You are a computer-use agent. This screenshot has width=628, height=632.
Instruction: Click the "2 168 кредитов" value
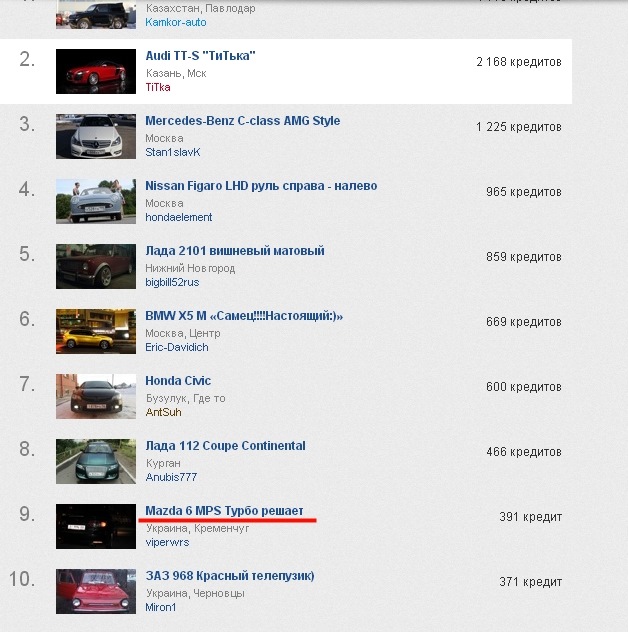pos(519,62)
